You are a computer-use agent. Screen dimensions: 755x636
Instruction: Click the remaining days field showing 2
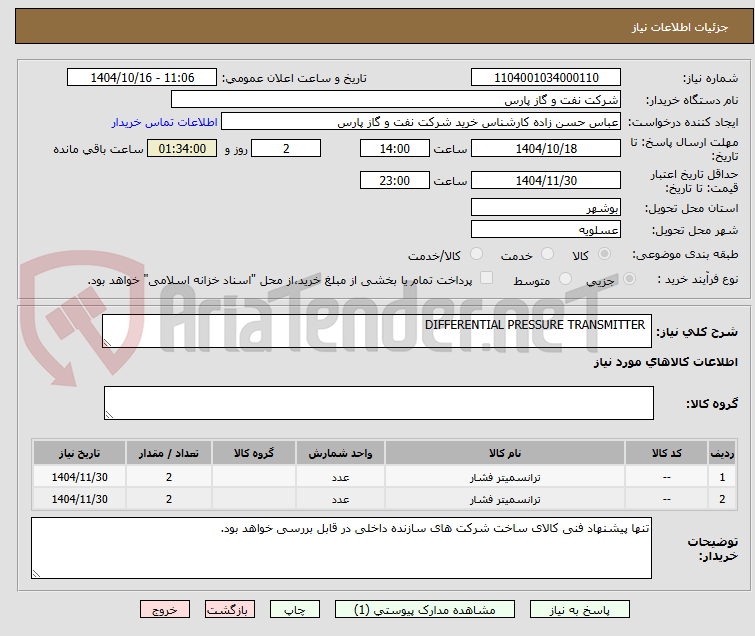coord(286,148)
